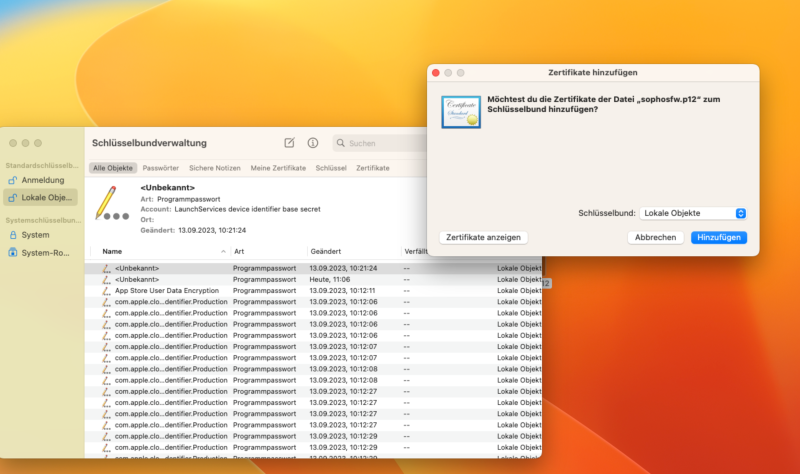800x474 pixels.
Task: Click the Schlüsselbundverwaltung window title
Action: point(149,143)
